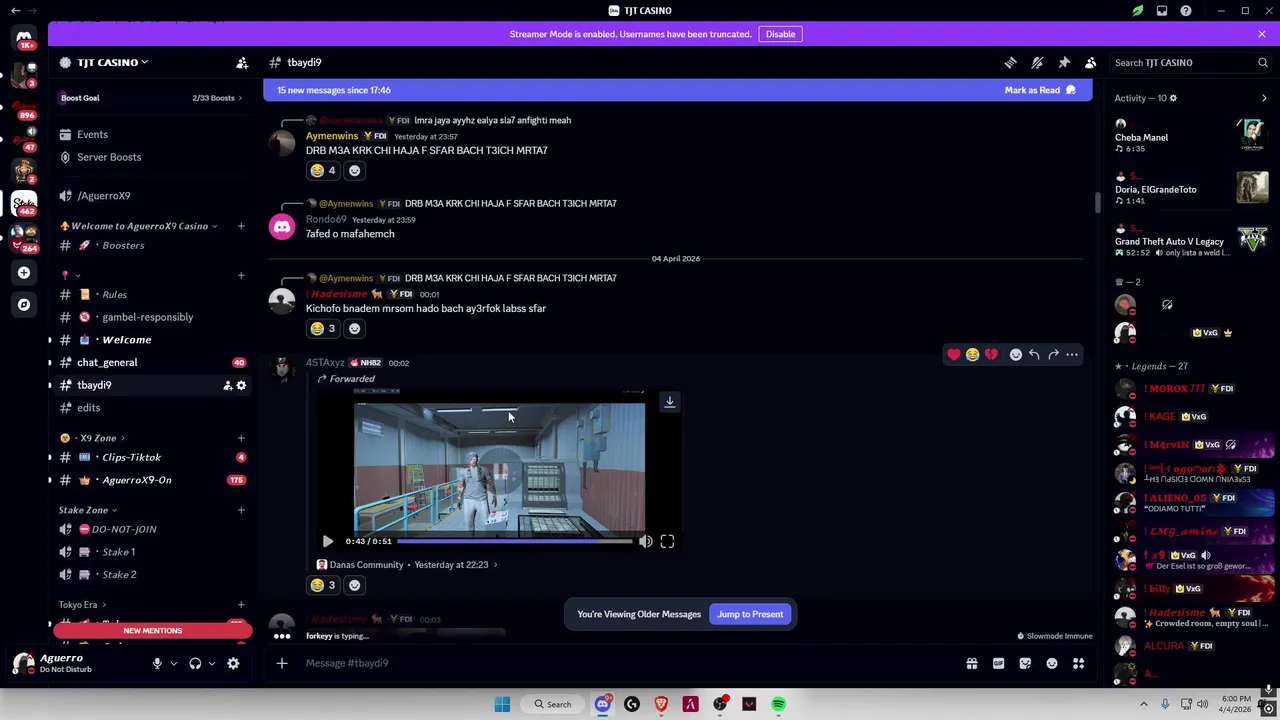Click the chat scrollbar thumb
The image size is (1280, 720).
(1097, 202)
